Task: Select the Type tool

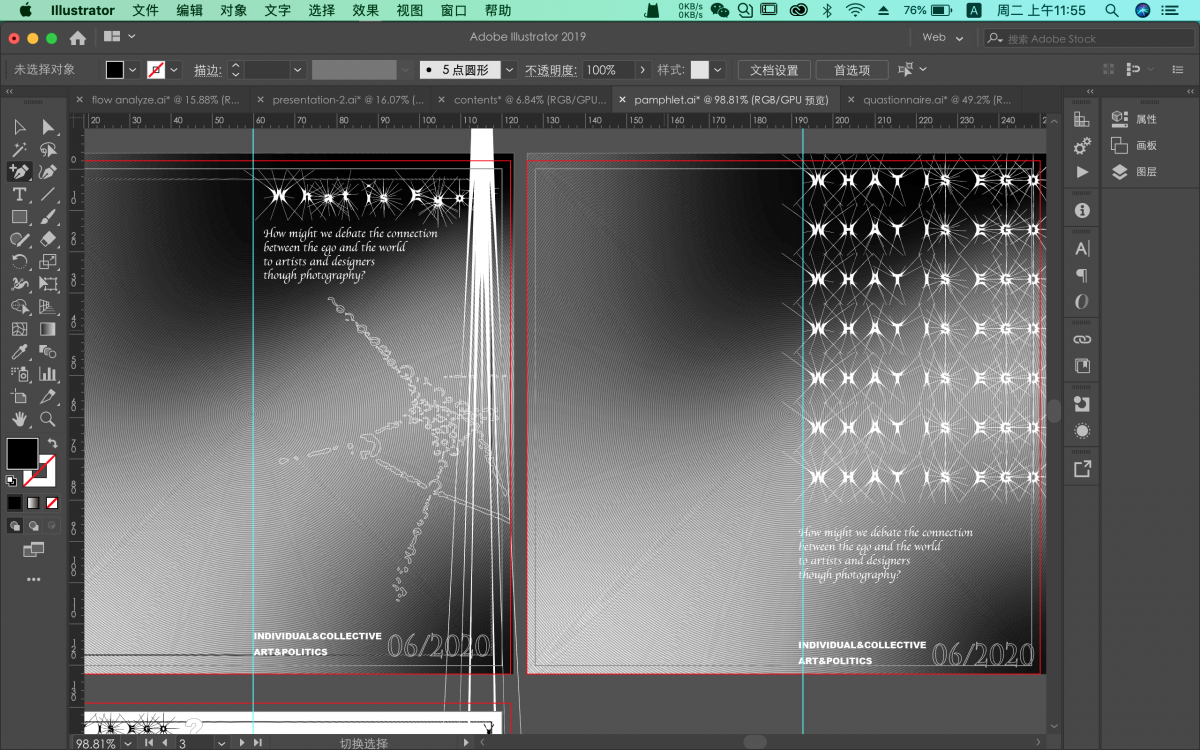Action: (x=19, y=194)
